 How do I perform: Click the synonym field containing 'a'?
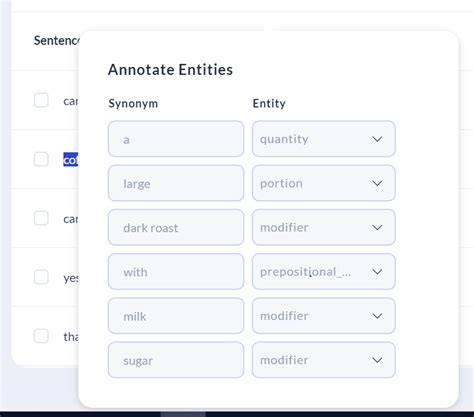coord(176,139)
